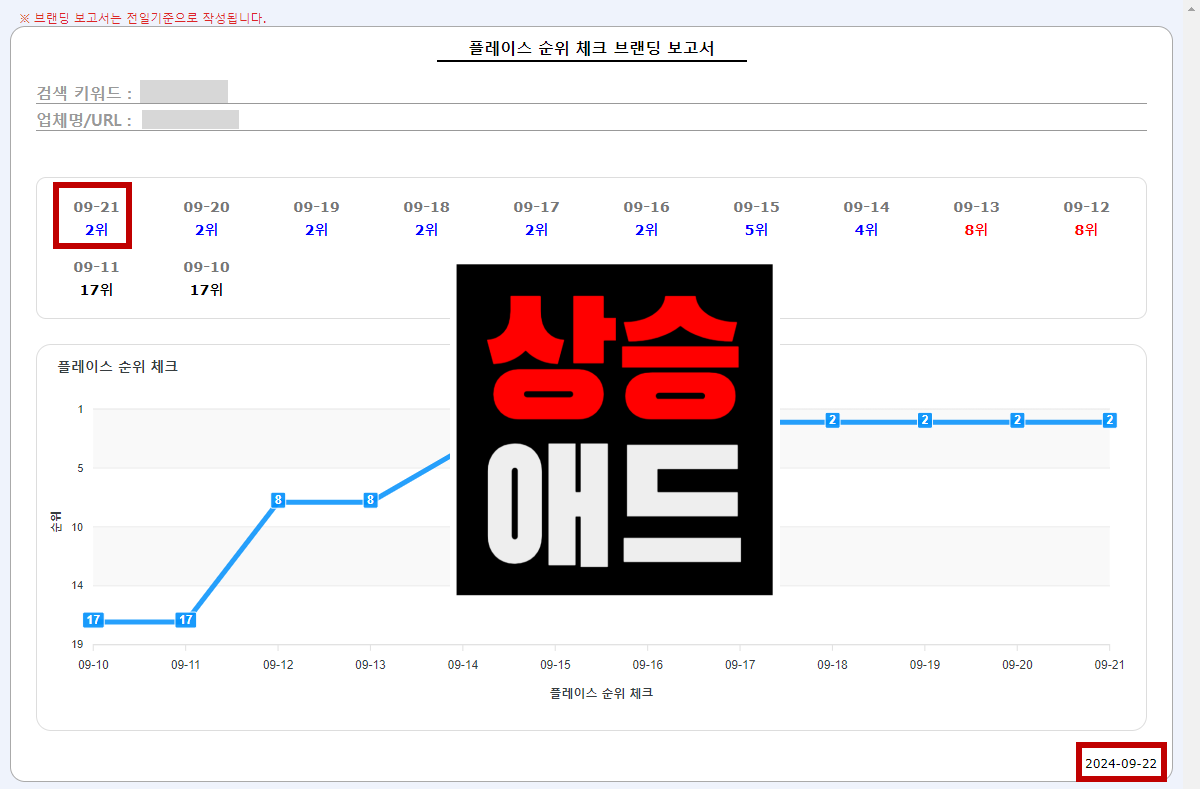Select date 09-19 in the daily rank list
Viewport: 1200px width, 789px height.
[x=317, y=207]
